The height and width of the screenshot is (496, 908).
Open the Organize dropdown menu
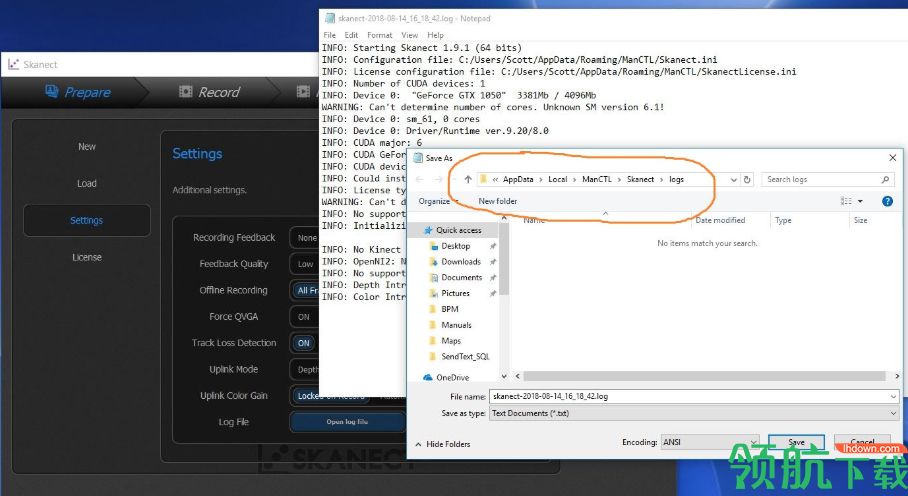click(x=438, y=201)
